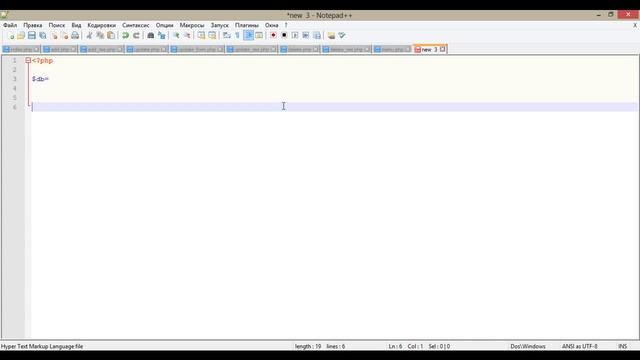Click the Cut scissors icon
Viewport: 640px width, 360px height.
(89, 36)
